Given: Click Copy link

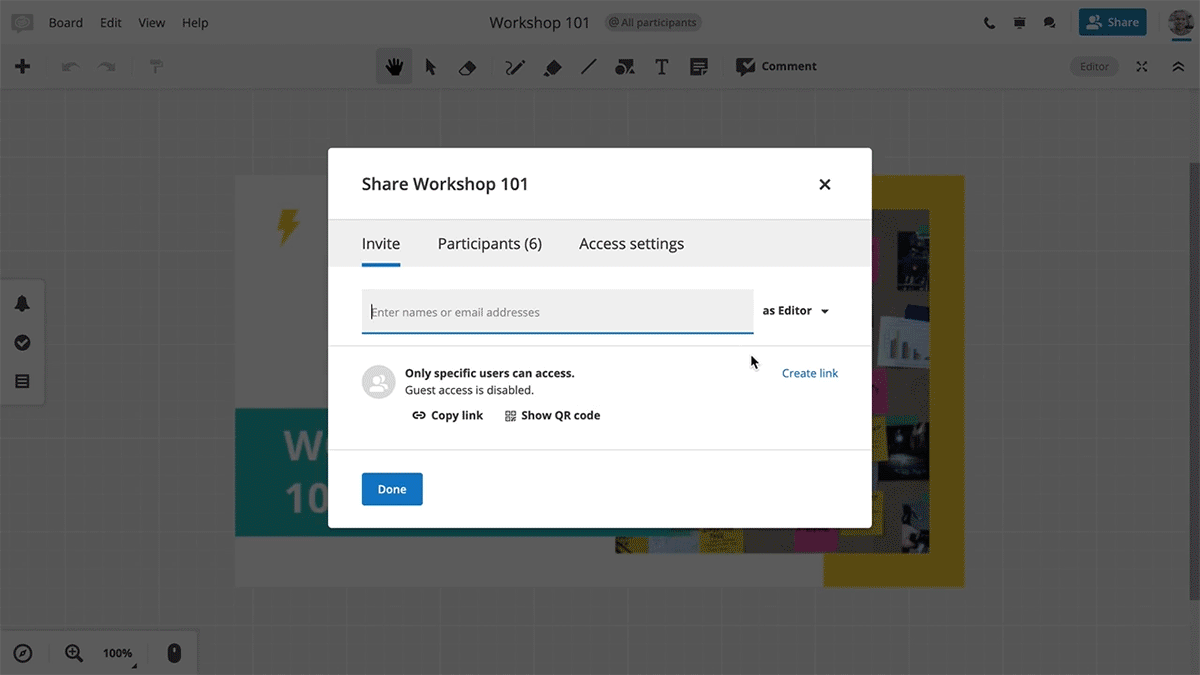Looking at the screenshot, I should (447, 415).
